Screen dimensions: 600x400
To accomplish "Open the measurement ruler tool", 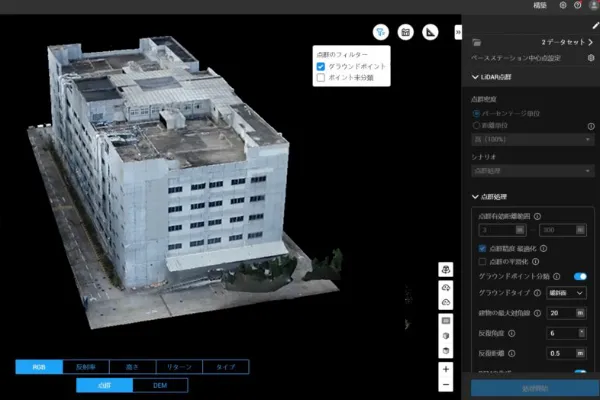I will pyautogui.click(x=431, y=32).
